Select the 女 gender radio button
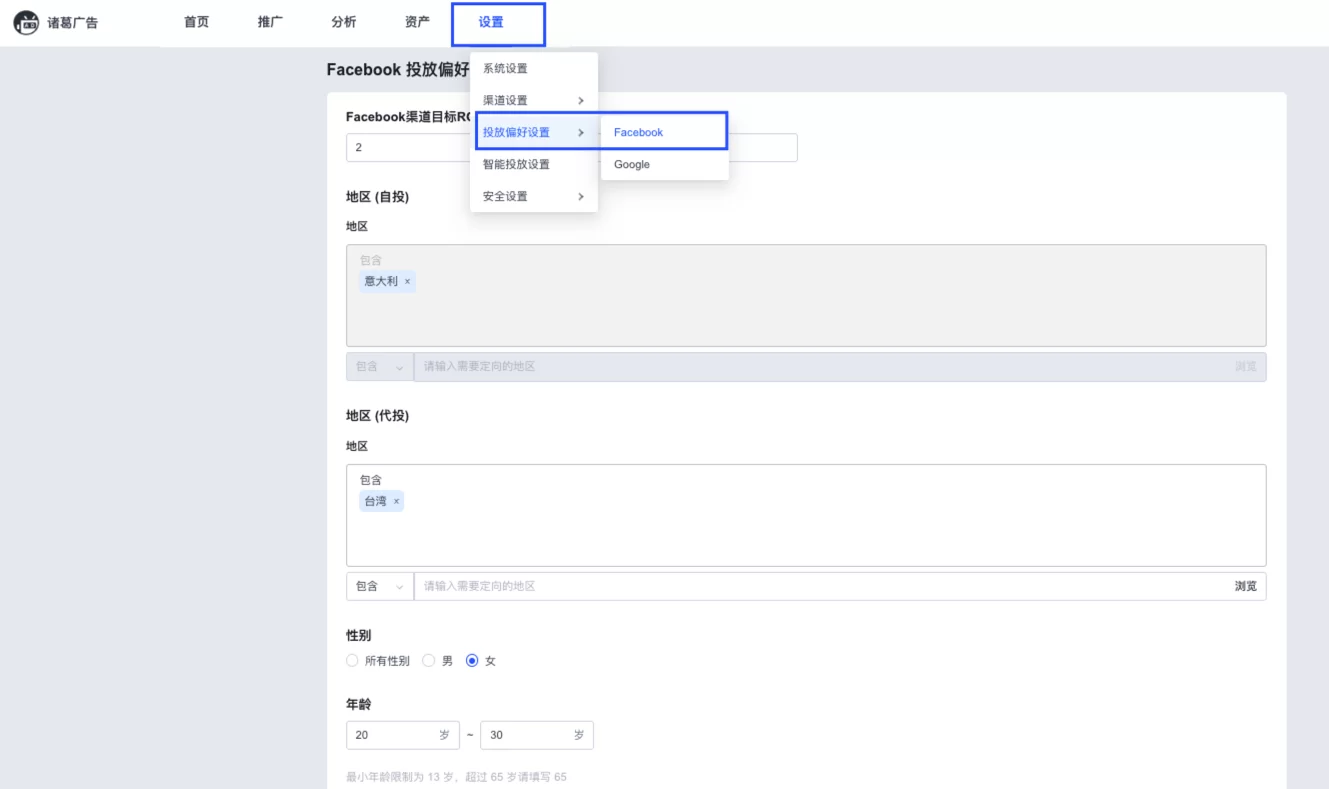The width and height of the screenshot is (1329, 789). click(x=472, y=661)
